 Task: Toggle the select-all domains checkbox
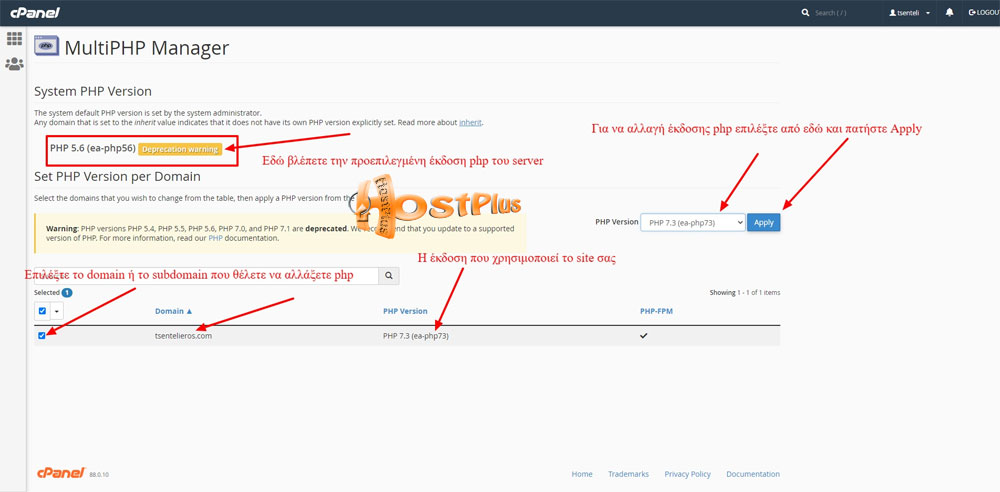click(x=42, y=311)
